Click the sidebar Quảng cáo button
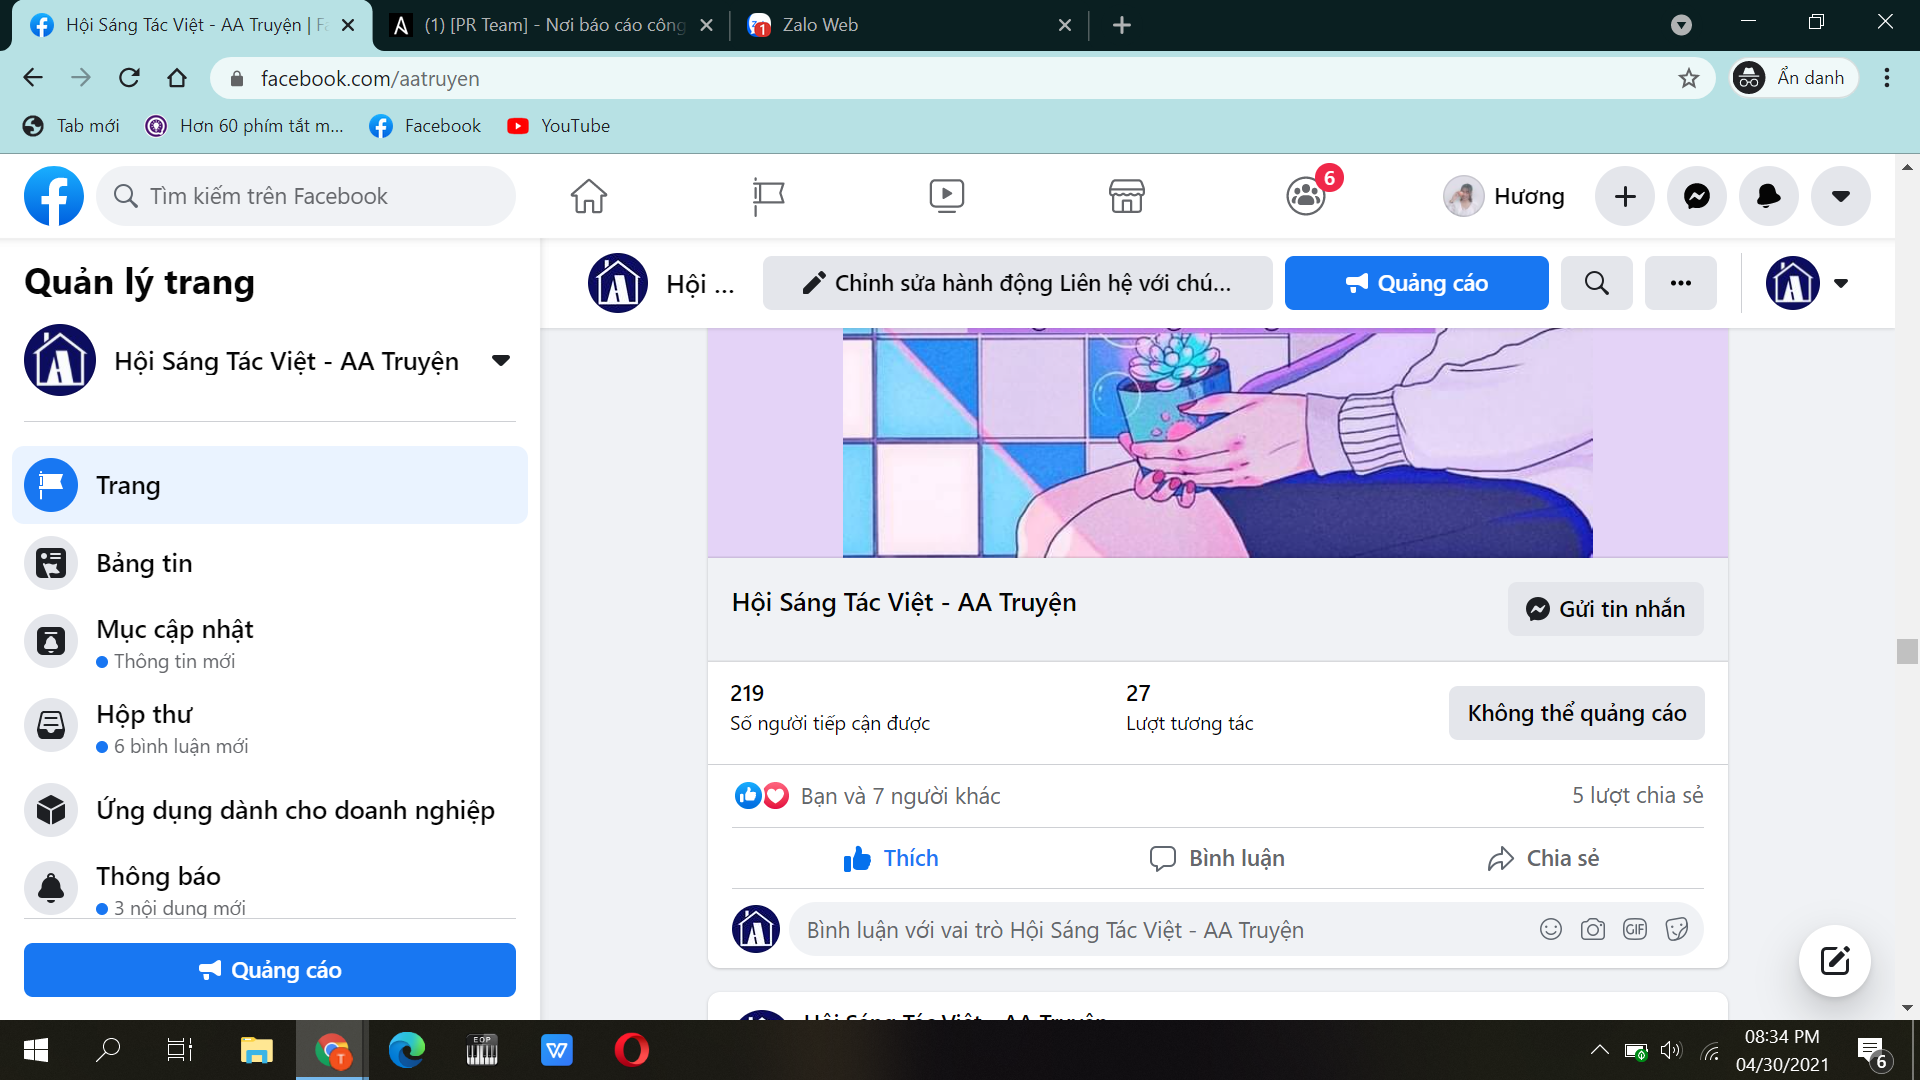Image resolution: width=1920 pixels, height=1080 pixels. click(x=270, y=970)
